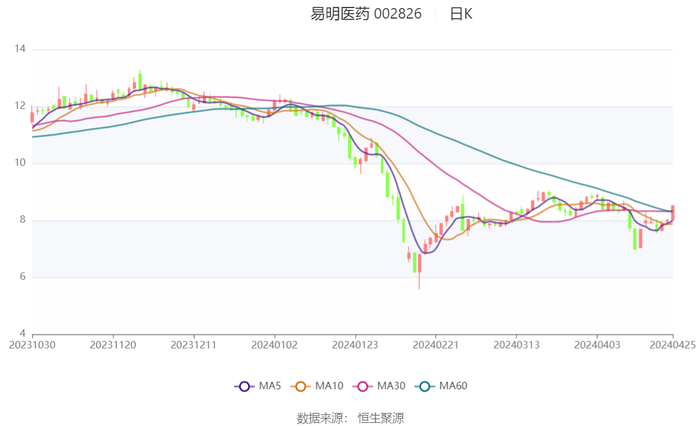This screenshot has height=426, width=700.
Task: Select the 20231120 date on x-axis
Action: coord(113,343)
